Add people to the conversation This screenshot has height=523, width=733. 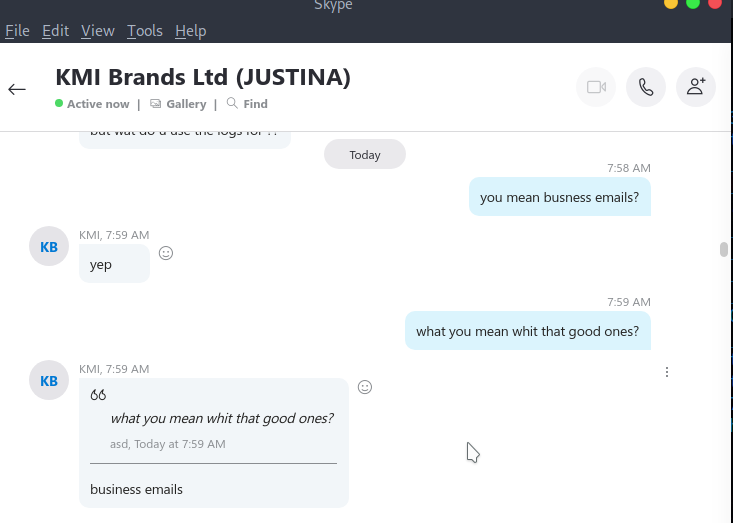tap(696, 88)
